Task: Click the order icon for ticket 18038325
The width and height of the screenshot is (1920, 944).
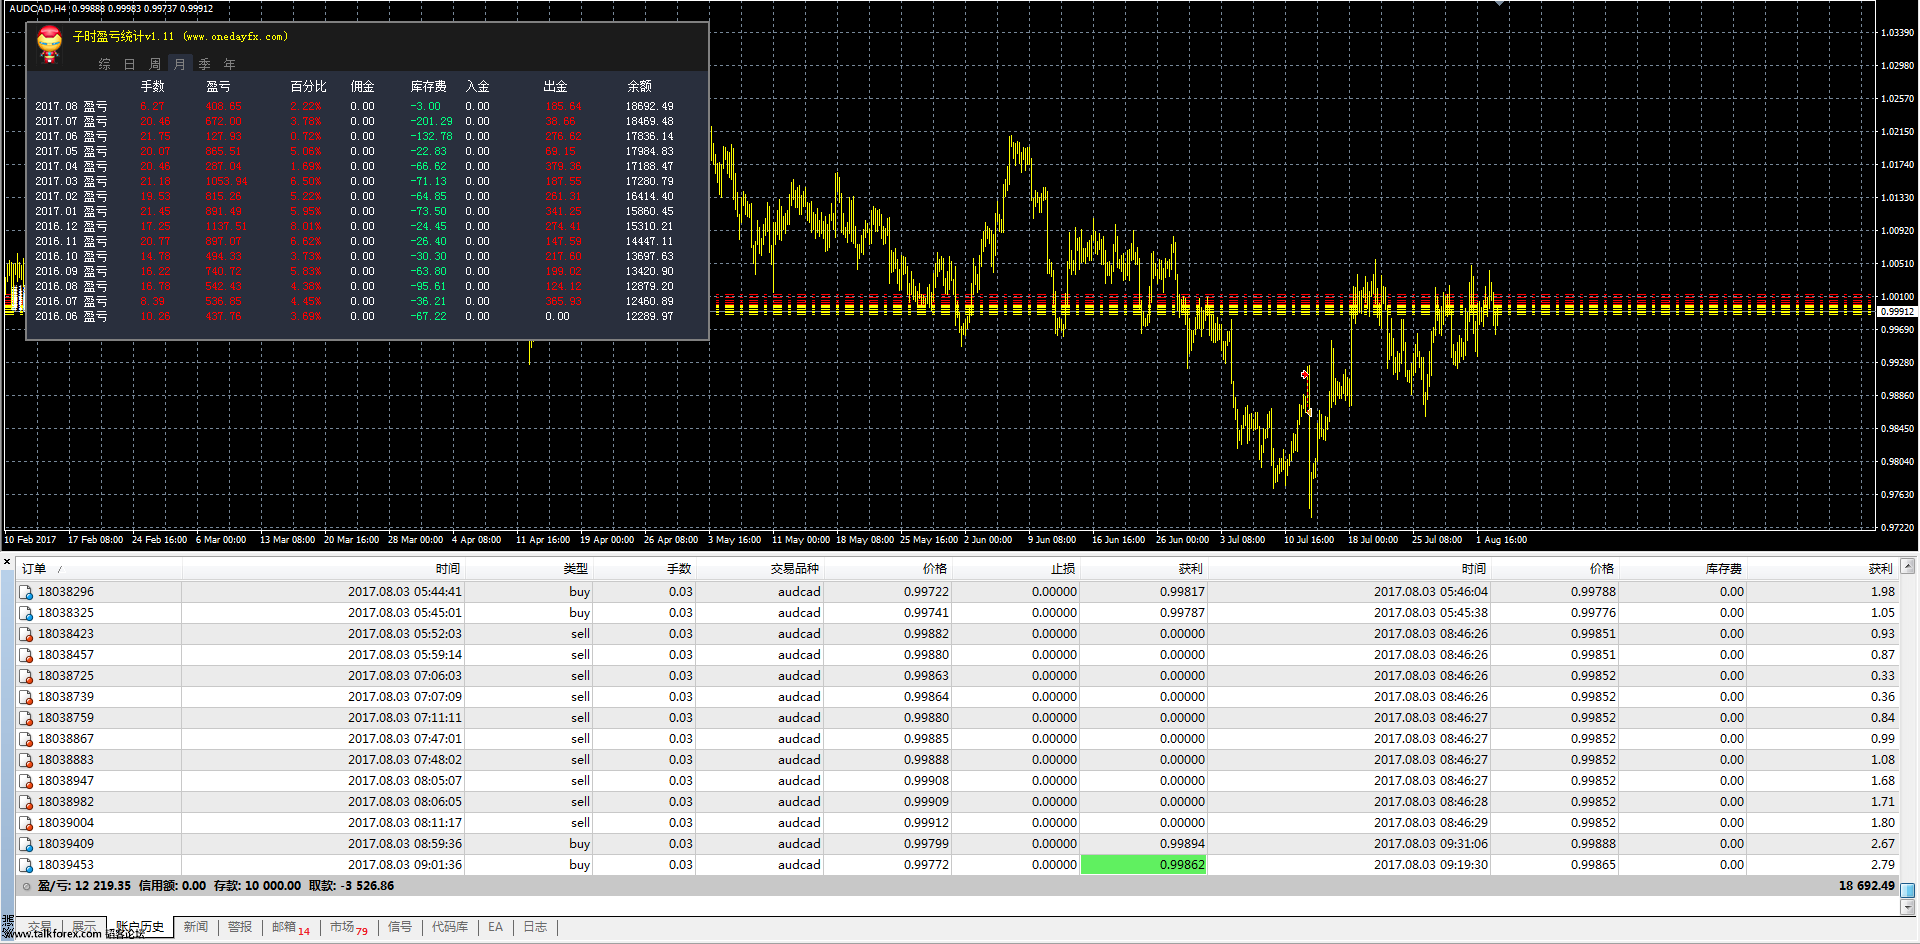Action: (x=26, y=613)
